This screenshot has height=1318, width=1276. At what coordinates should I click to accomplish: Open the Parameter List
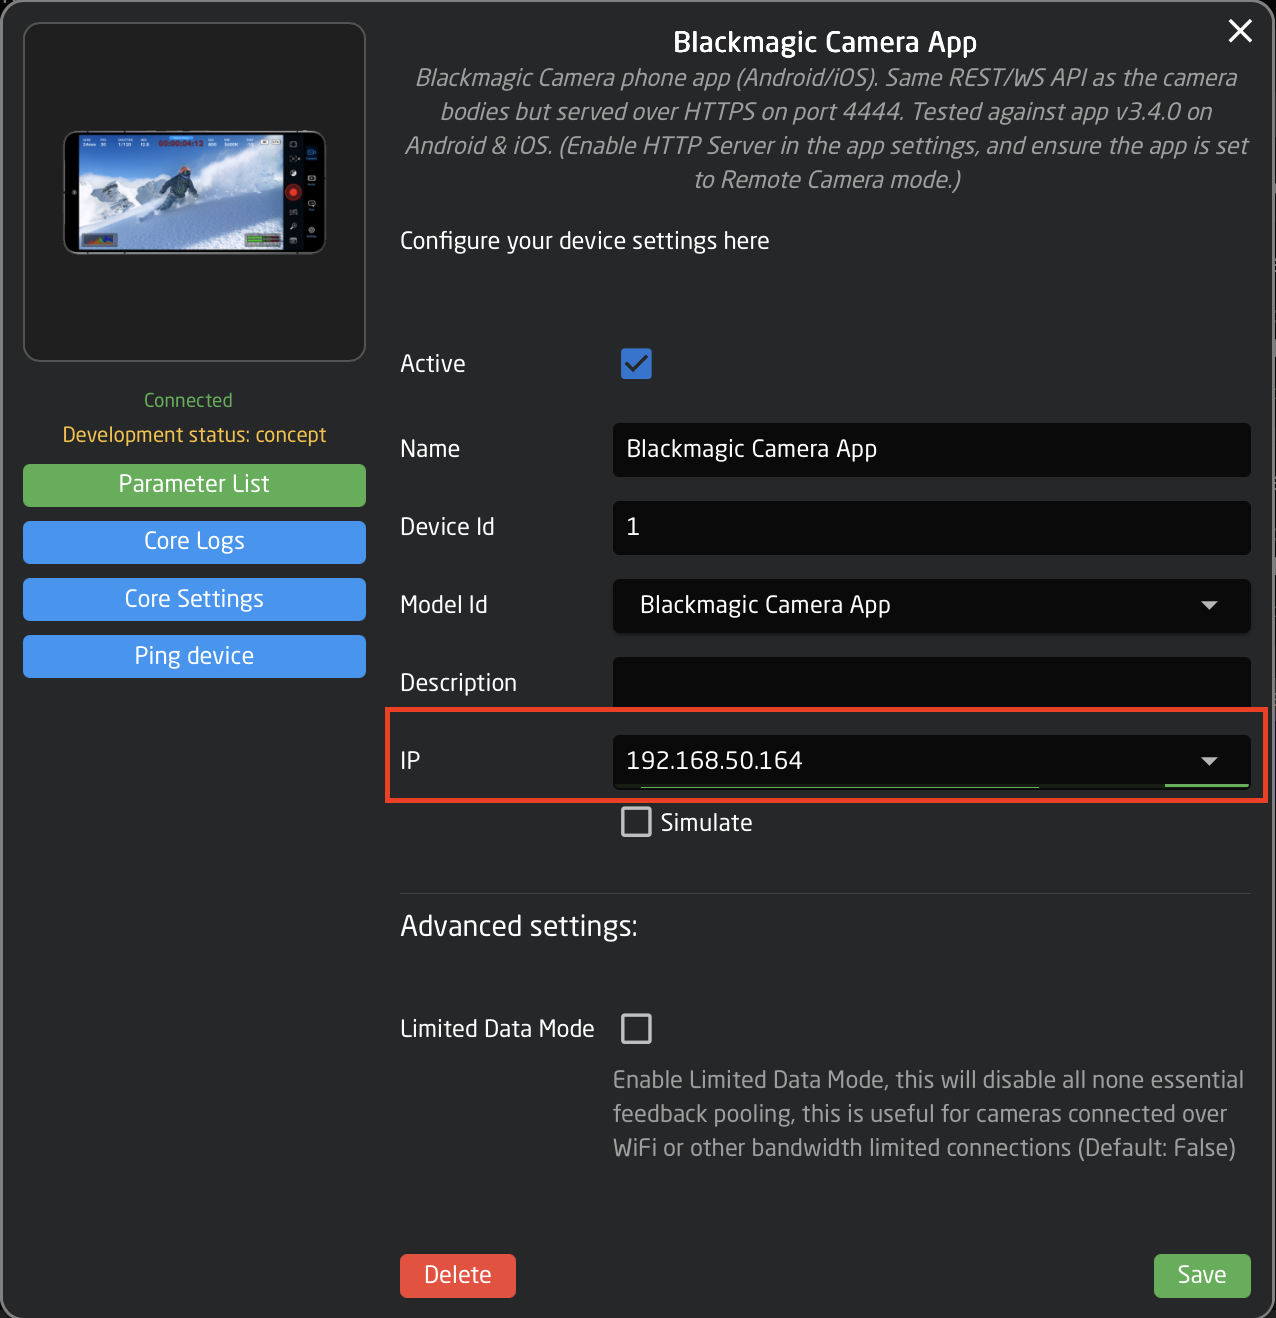click(x=194, y=485)
